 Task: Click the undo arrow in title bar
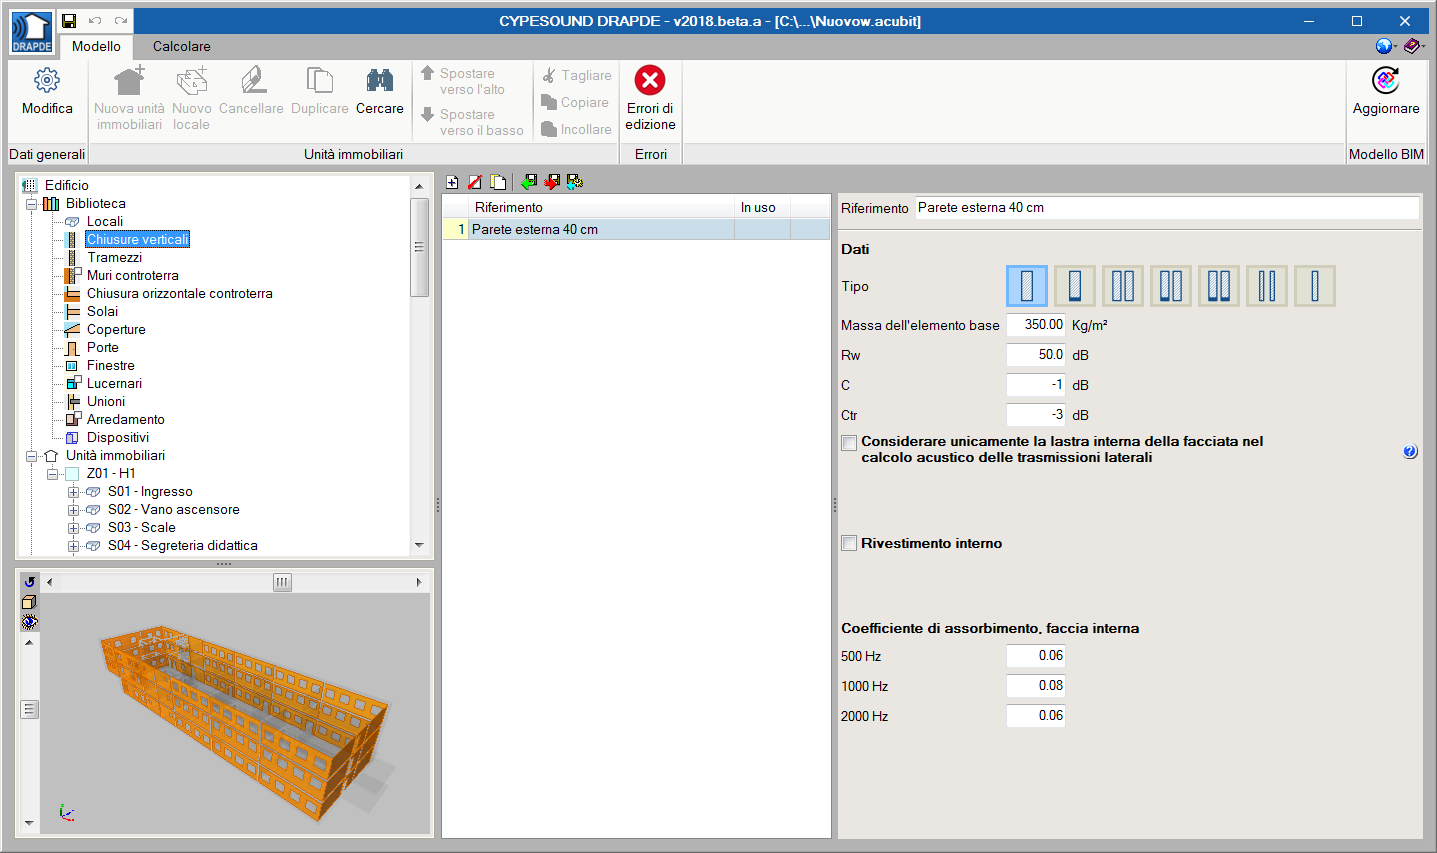pos(95,20)
